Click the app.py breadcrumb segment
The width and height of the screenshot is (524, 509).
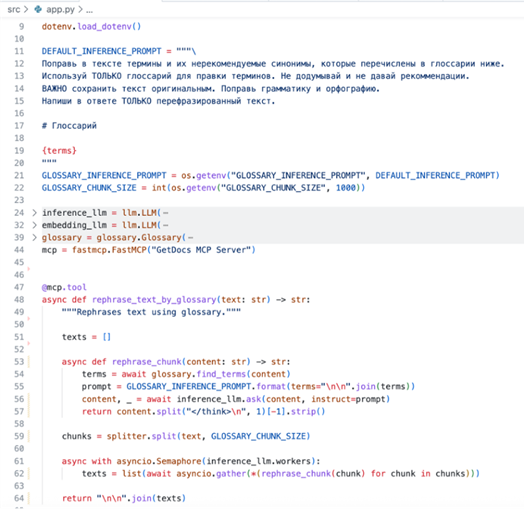(60, 10)
